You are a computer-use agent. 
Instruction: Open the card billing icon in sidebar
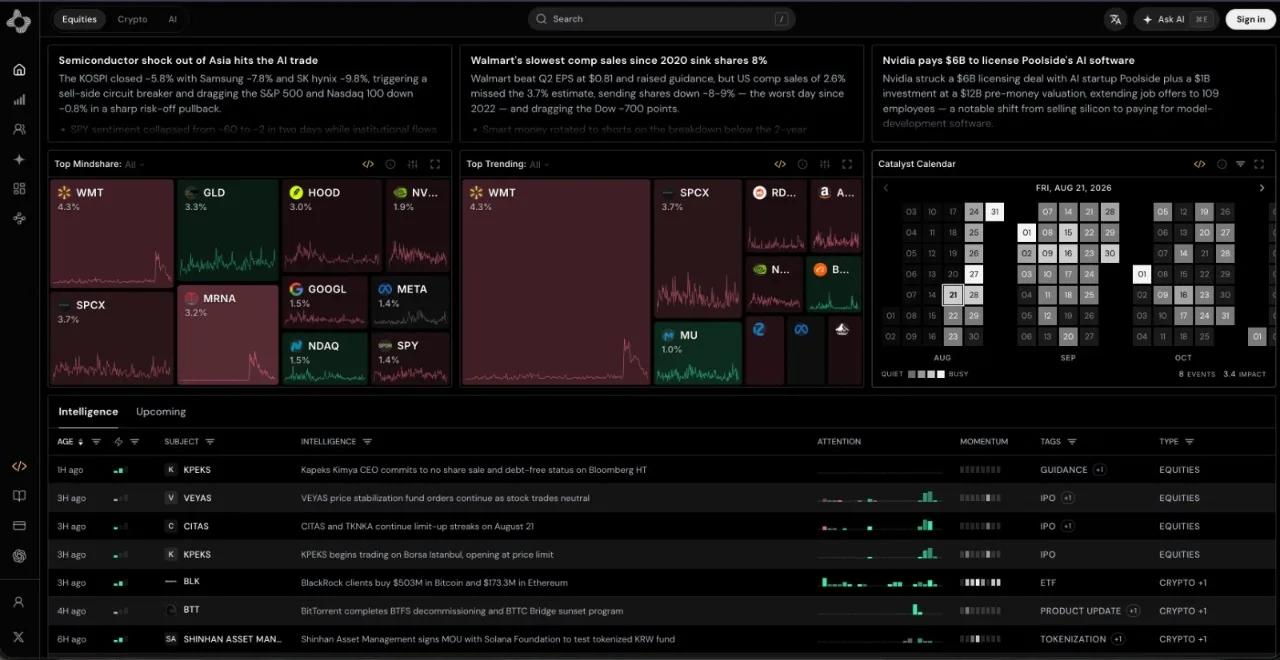(x=19, y=526)
